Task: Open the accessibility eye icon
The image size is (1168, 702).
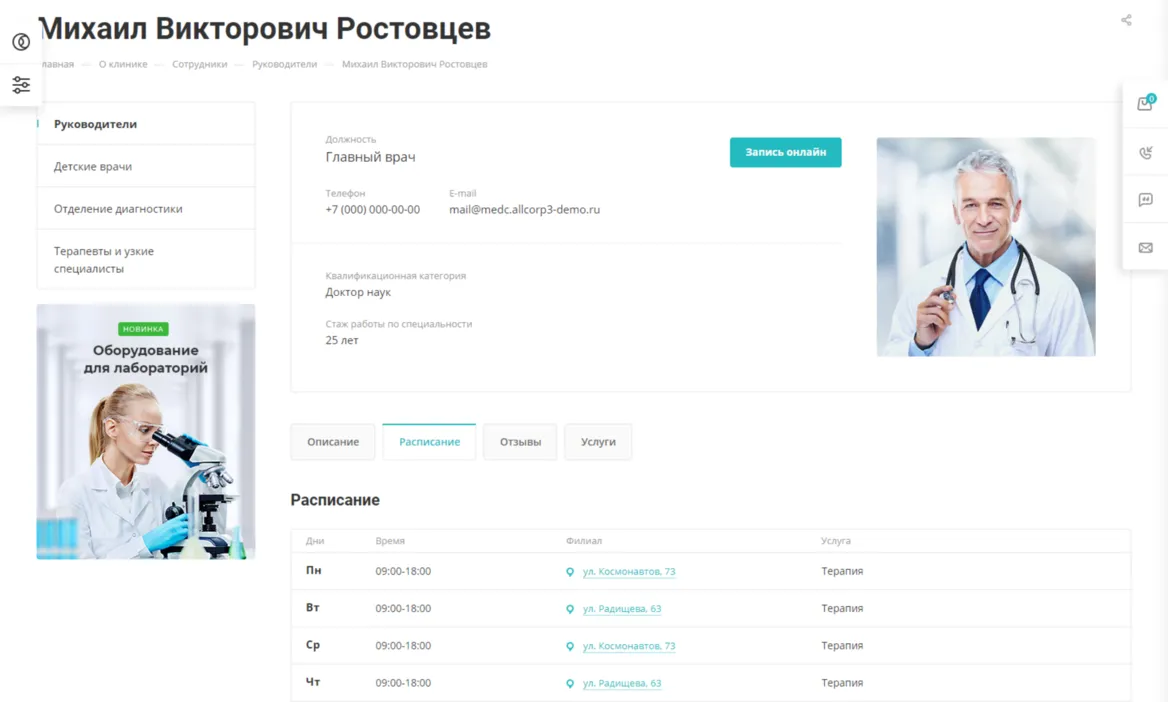Action: click(21, 42)
